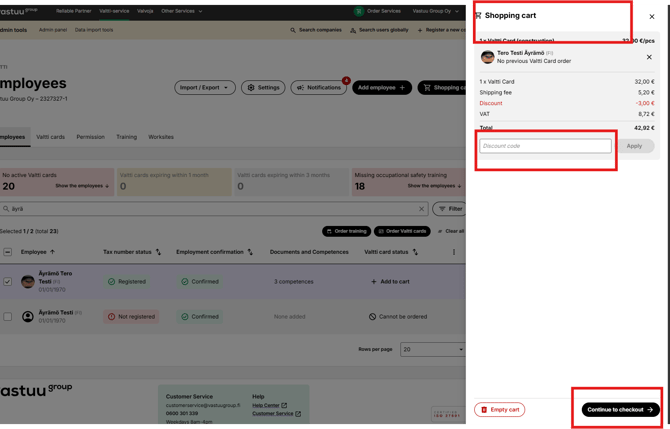Screen dimensions: 670x429
Task: Click cart avatar of Tero Testi Äyrämö
Action: [487, 57]
